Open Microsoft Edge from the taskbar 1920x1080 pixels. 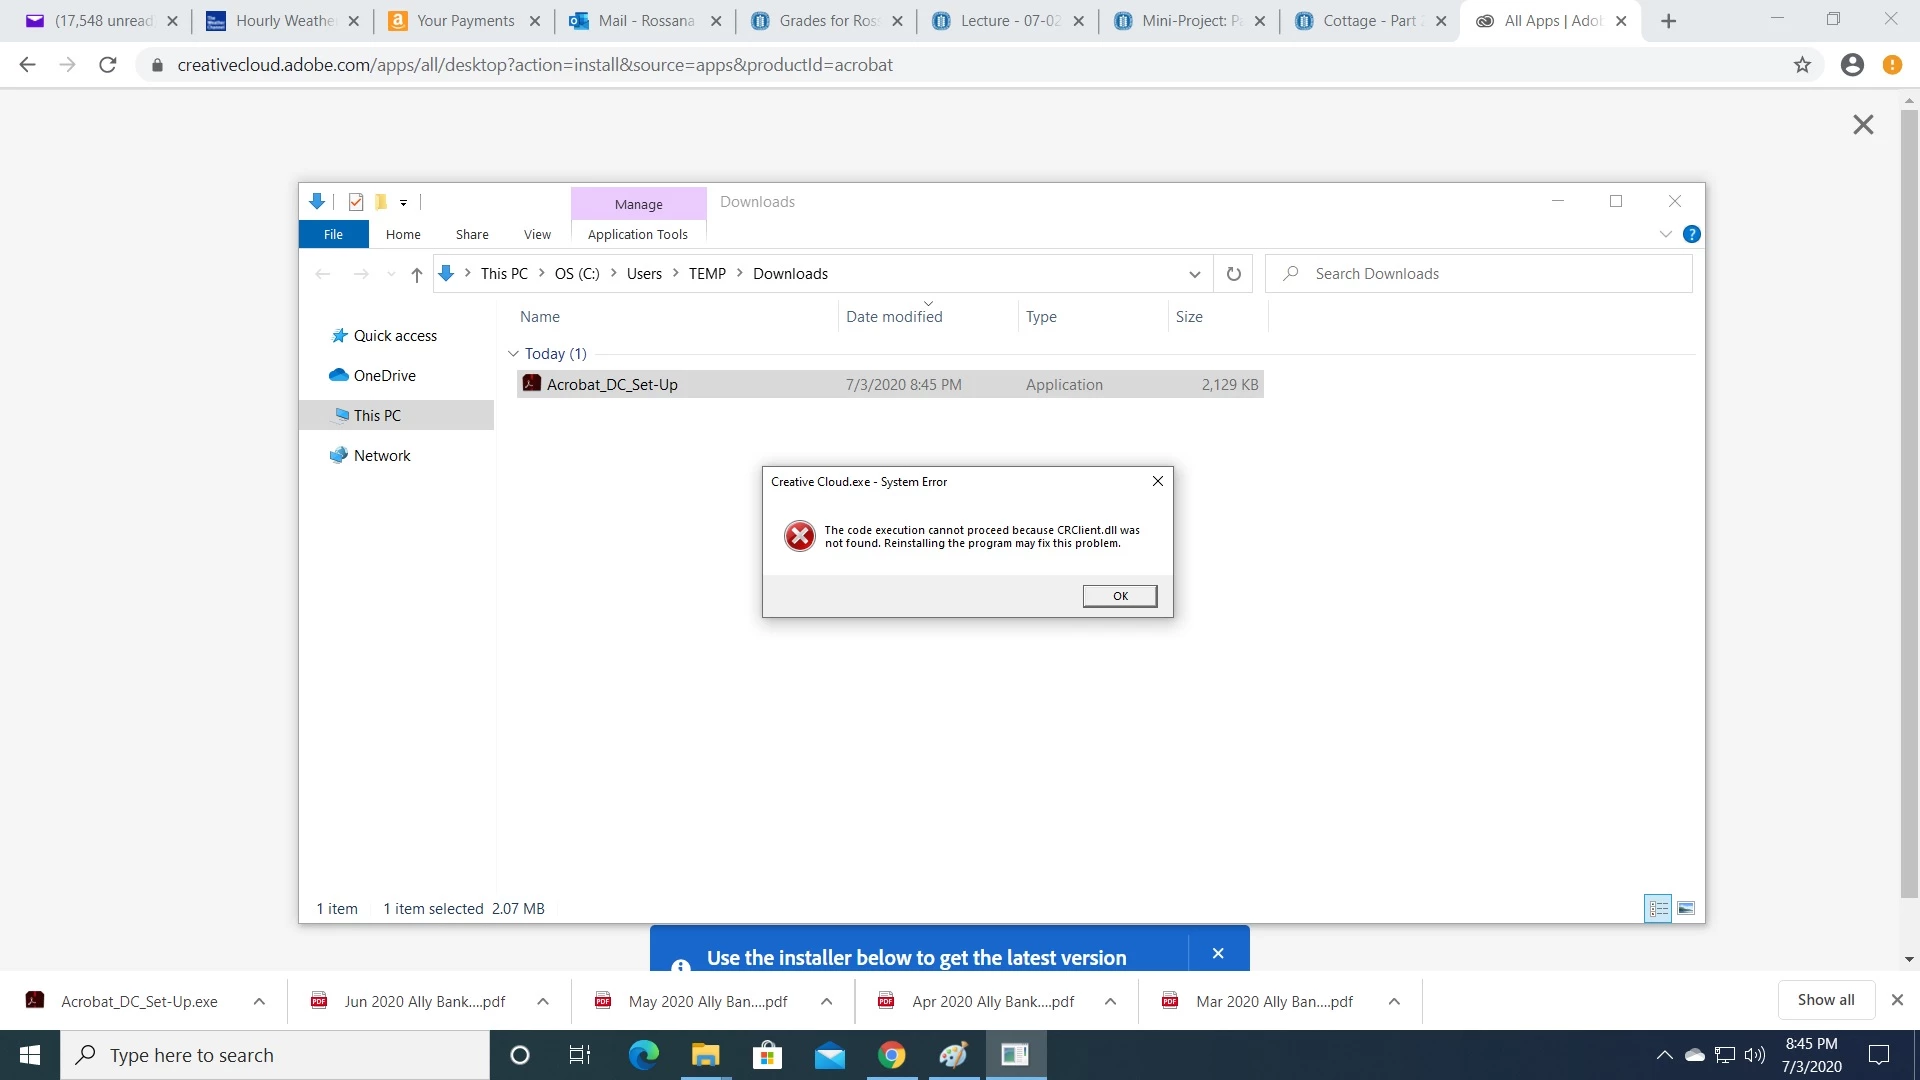(x=643, y=1055)
